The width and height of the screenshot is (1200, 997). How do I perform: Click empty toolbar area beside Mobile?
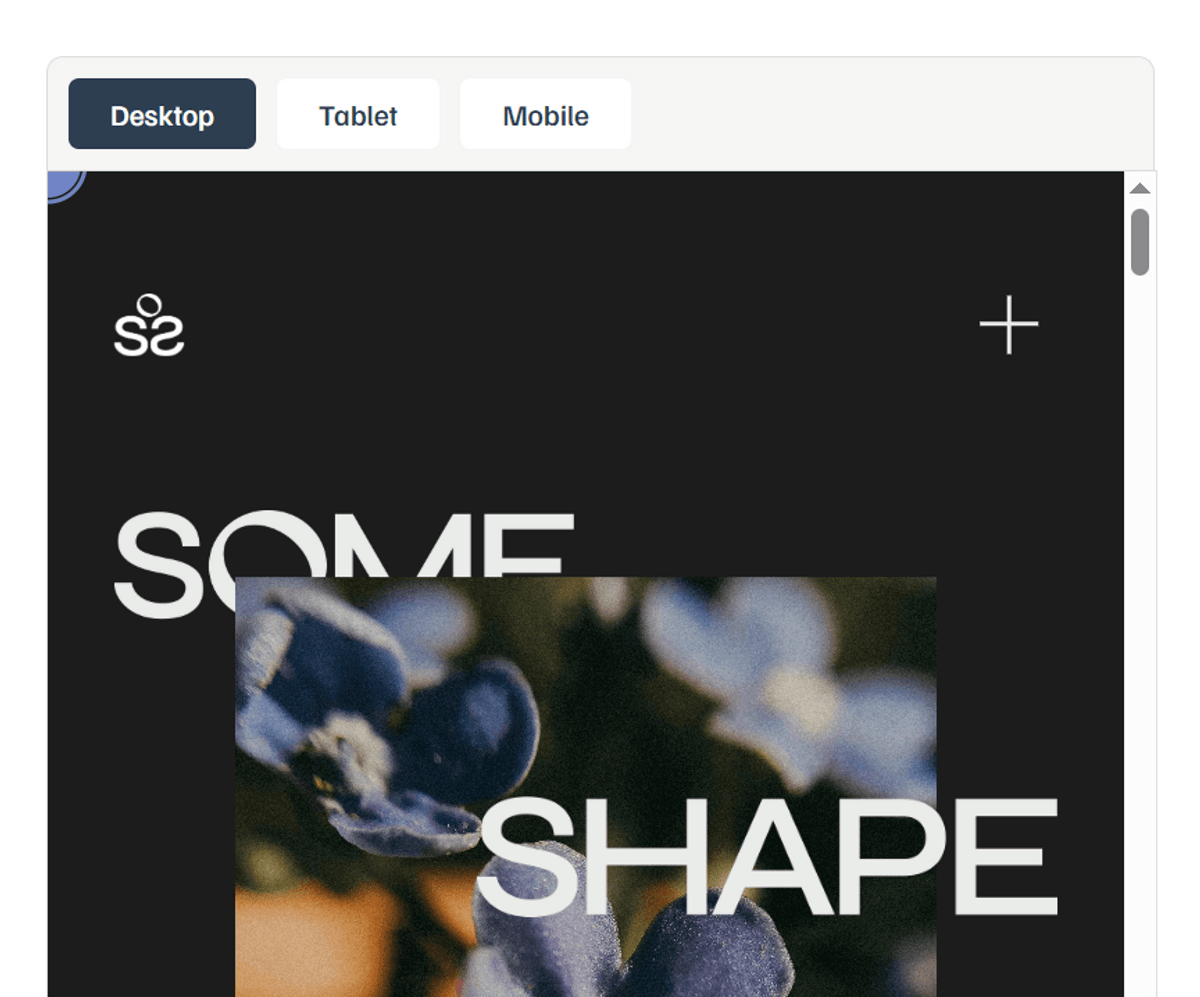click(x=890, y=114)
